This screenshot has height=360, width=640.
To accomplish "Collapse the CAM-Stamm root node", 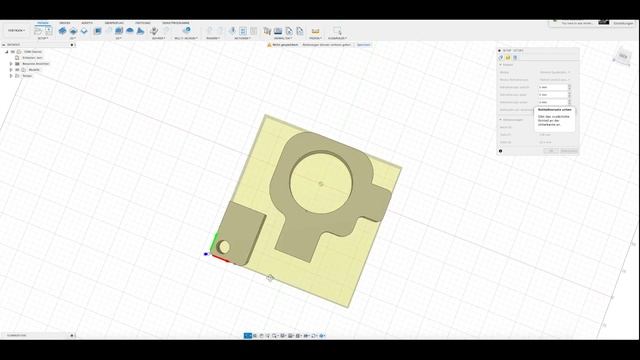I will [7, 52].
